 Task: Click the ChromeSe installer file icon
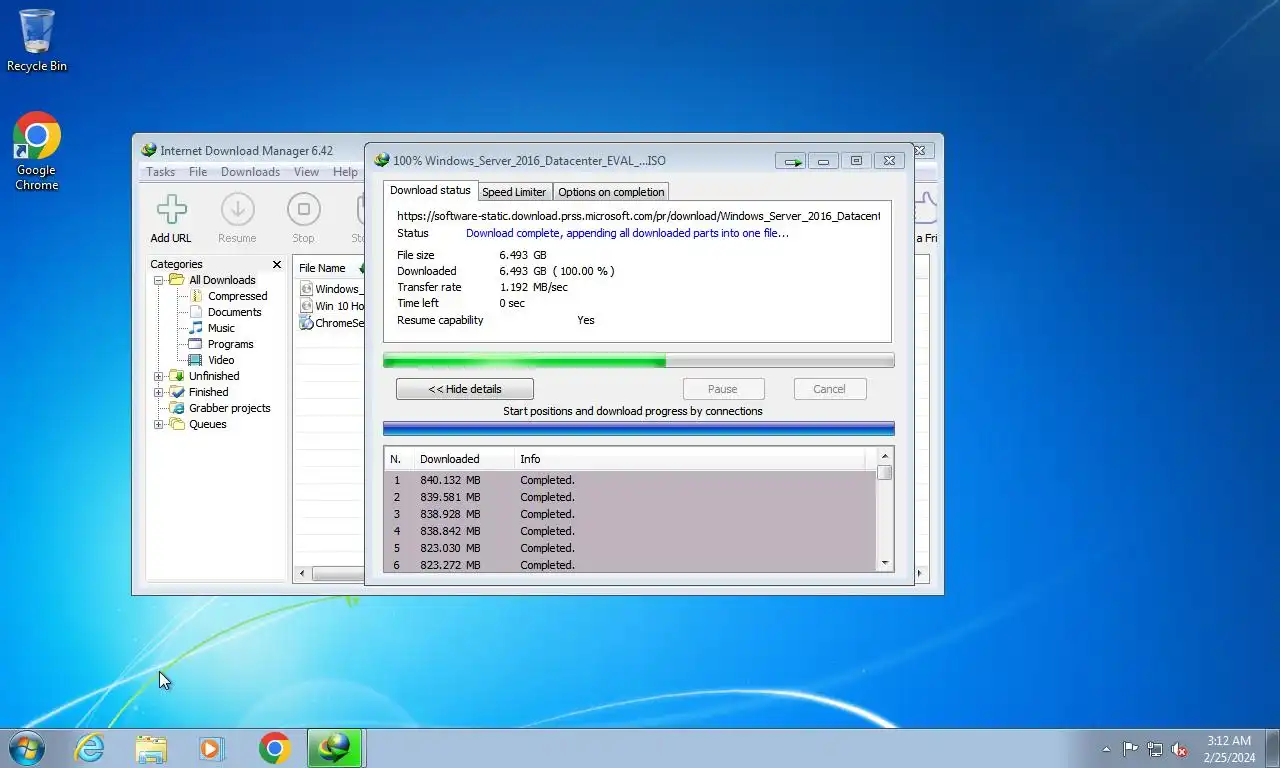(x=306, y=323)
